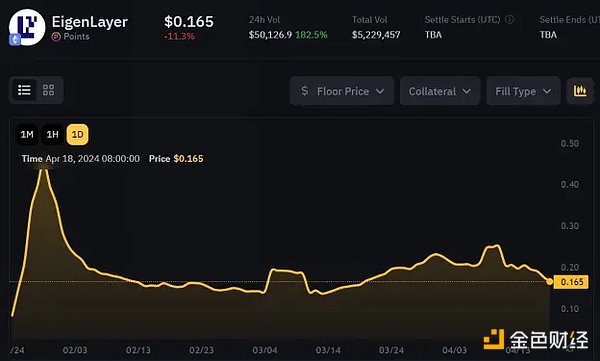This screenshot has height=361, width=600.
Task: Switch to grid view
Action: click(x=49, y=90)
